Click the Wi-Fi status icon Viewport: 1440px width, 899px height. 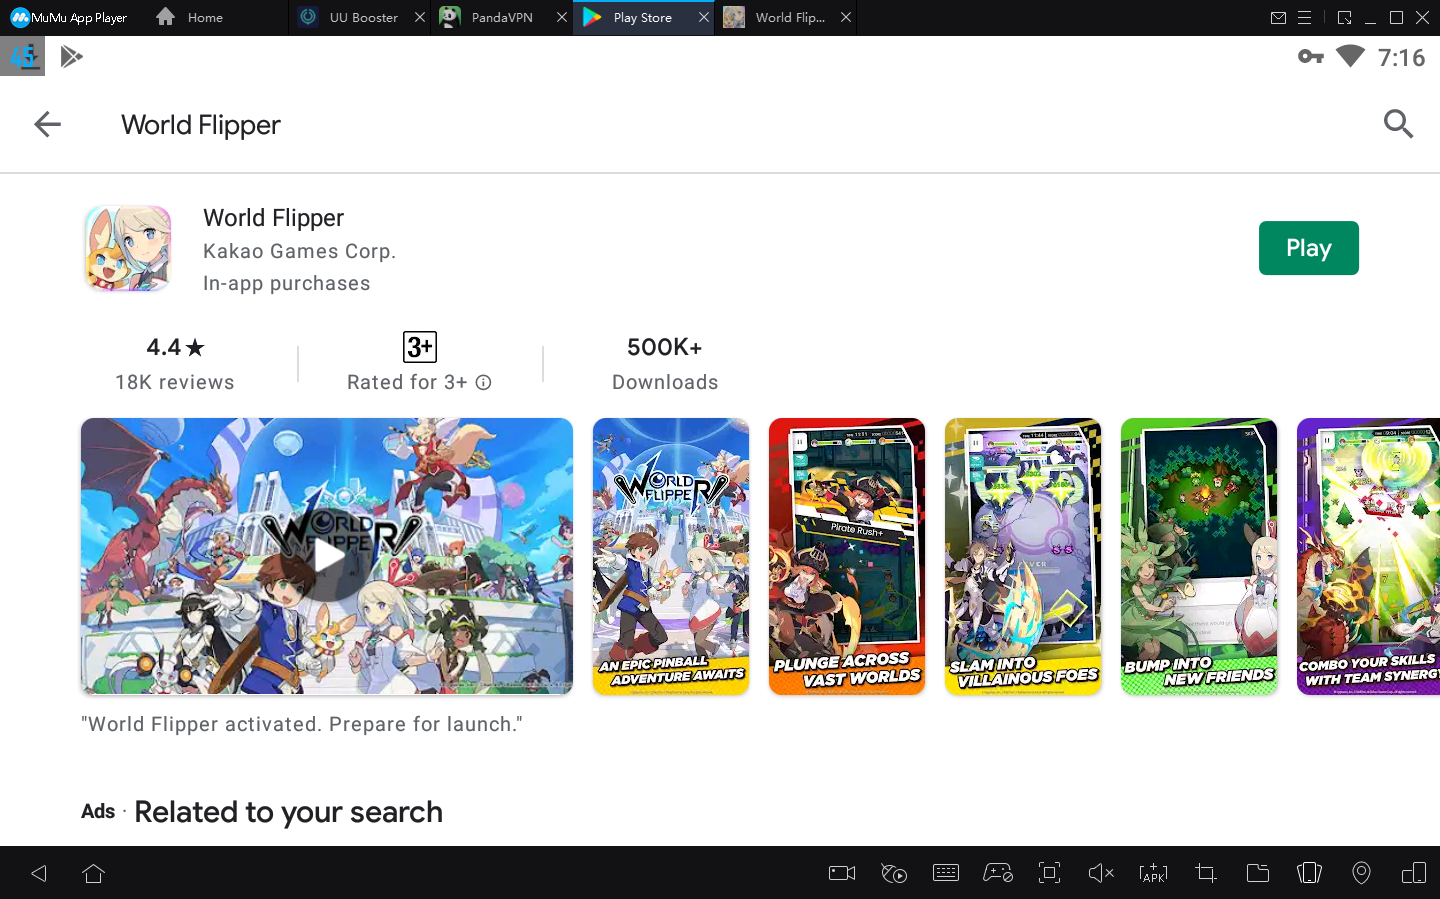click(x=1350, y=57)
